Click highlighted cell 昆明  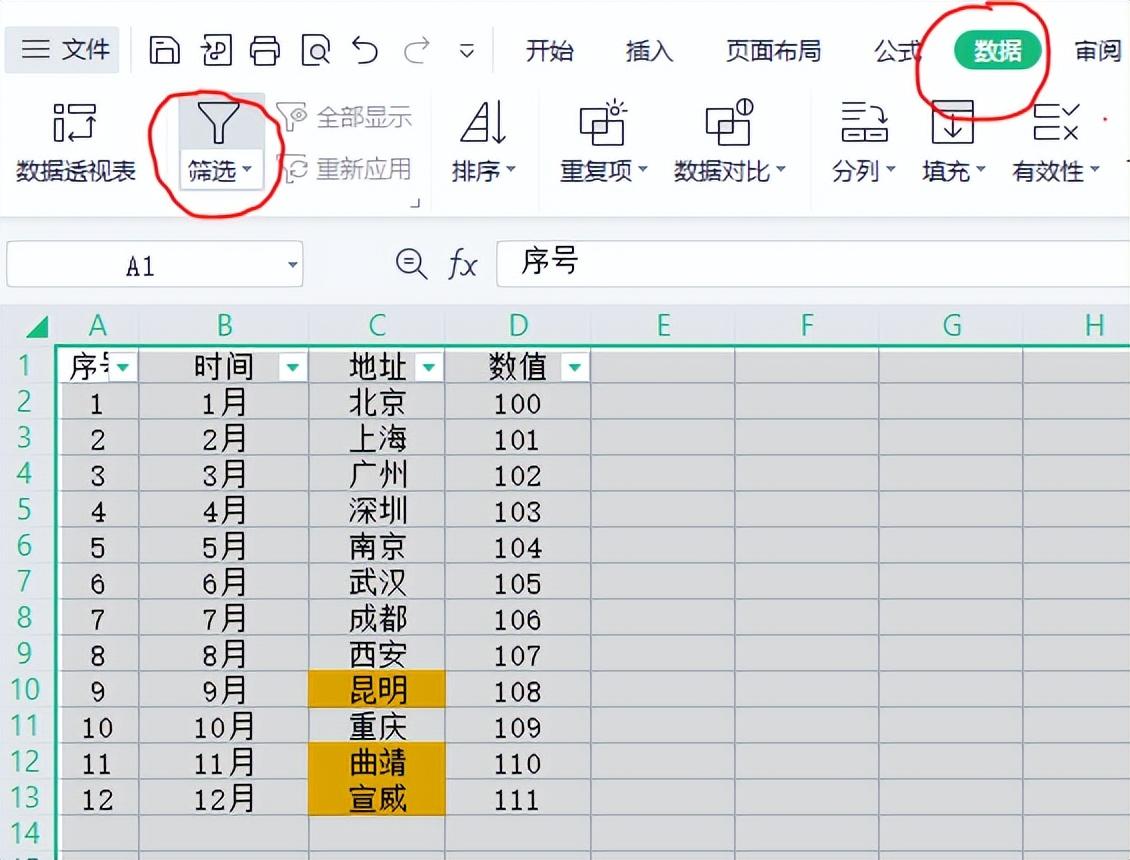(377, 690)
